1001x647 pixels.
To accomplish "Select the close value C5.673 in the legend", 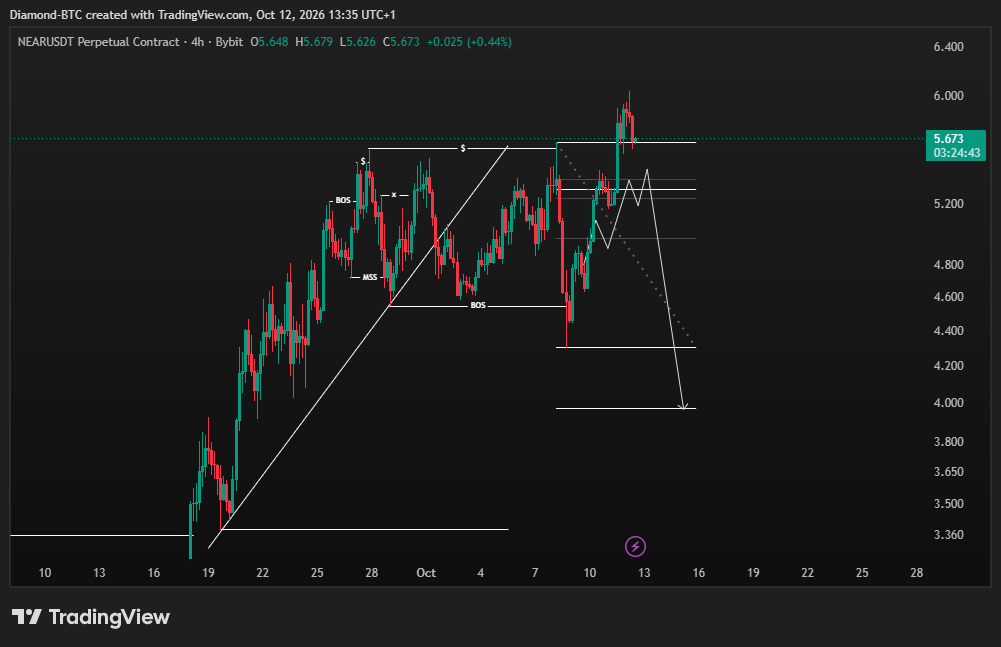I will click(401, 42).
